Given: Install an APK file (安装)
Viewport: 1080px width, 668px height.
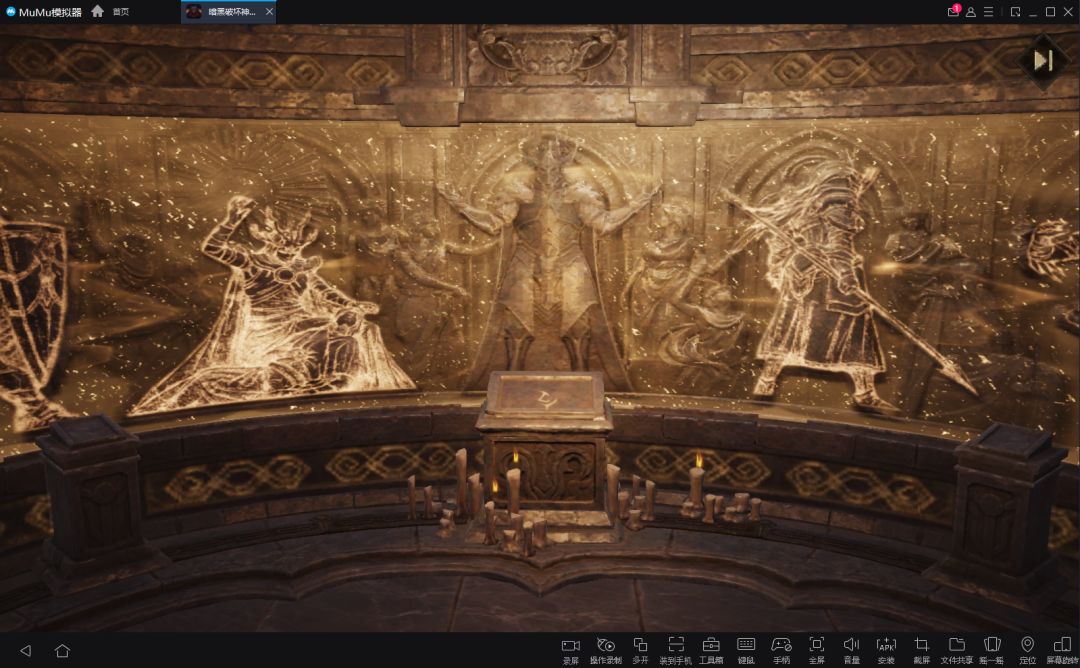Looking at the screenshot, I should pos(886,650).
